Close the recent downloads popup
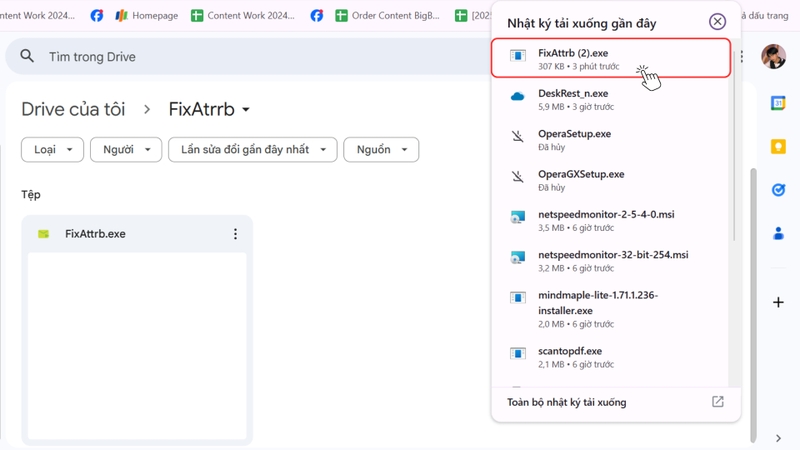Image resolution: width=800 pixels, height=450 pixels. click(x=717, y=21)
